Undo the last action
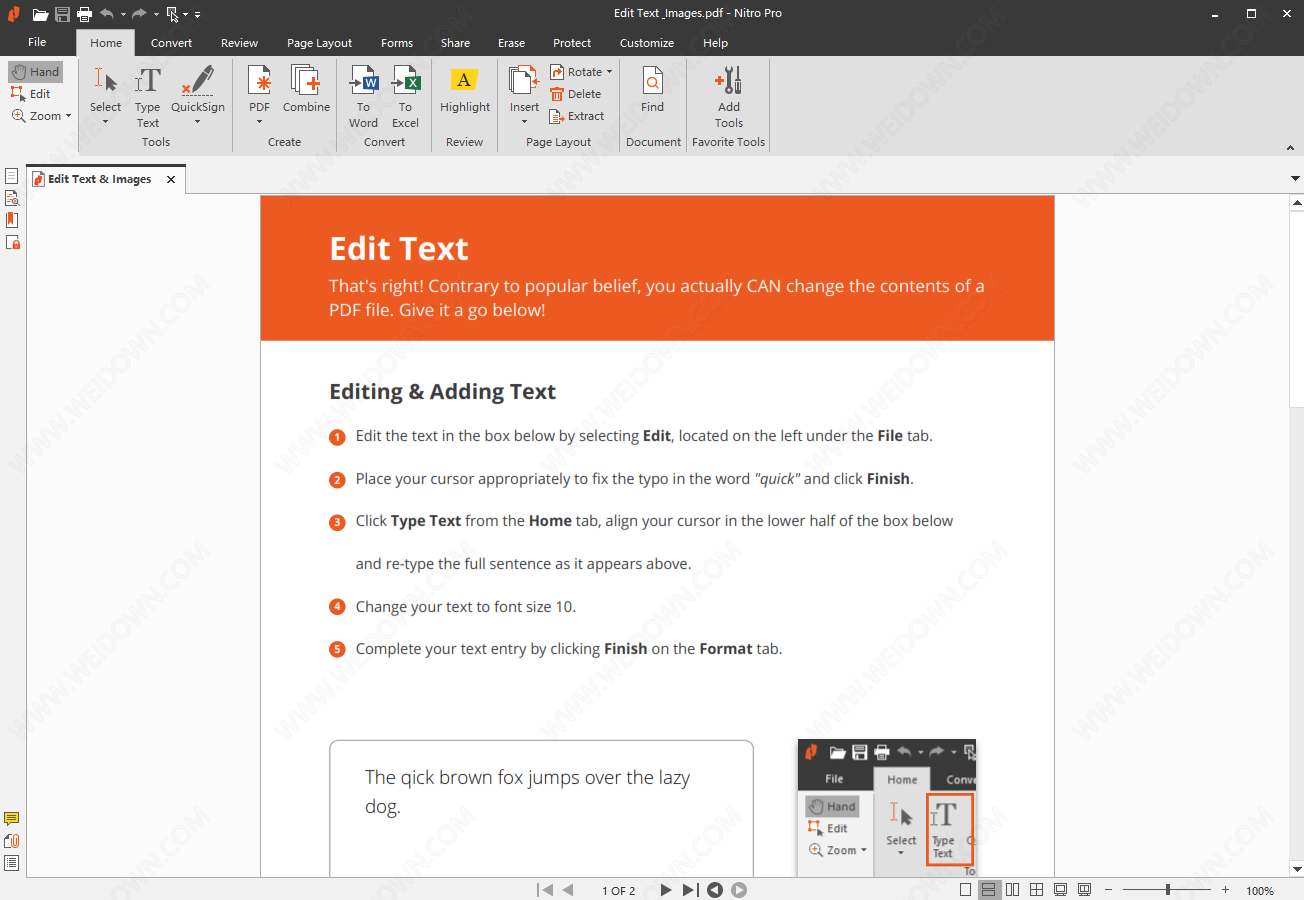This screenshot has width=1304, height=900. coord(107,14)
